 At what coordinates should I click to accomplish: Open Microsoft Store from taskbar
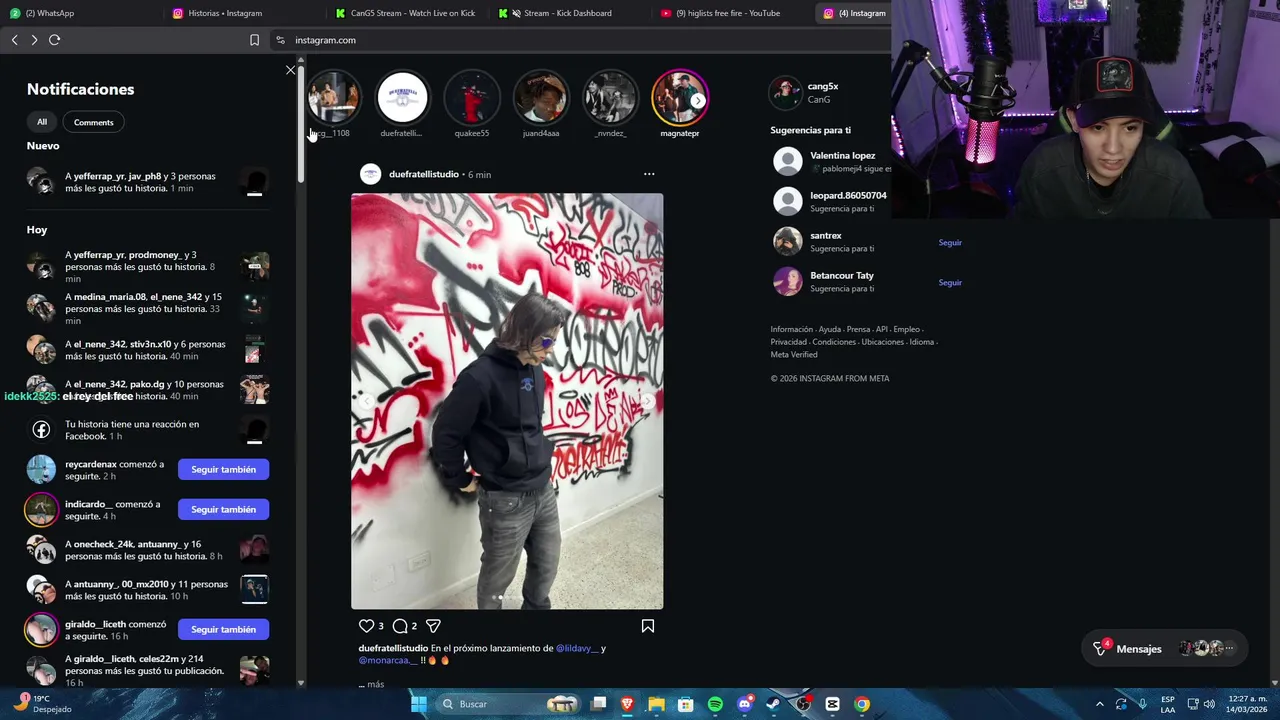pyautogui.click(x=686, y=704)
